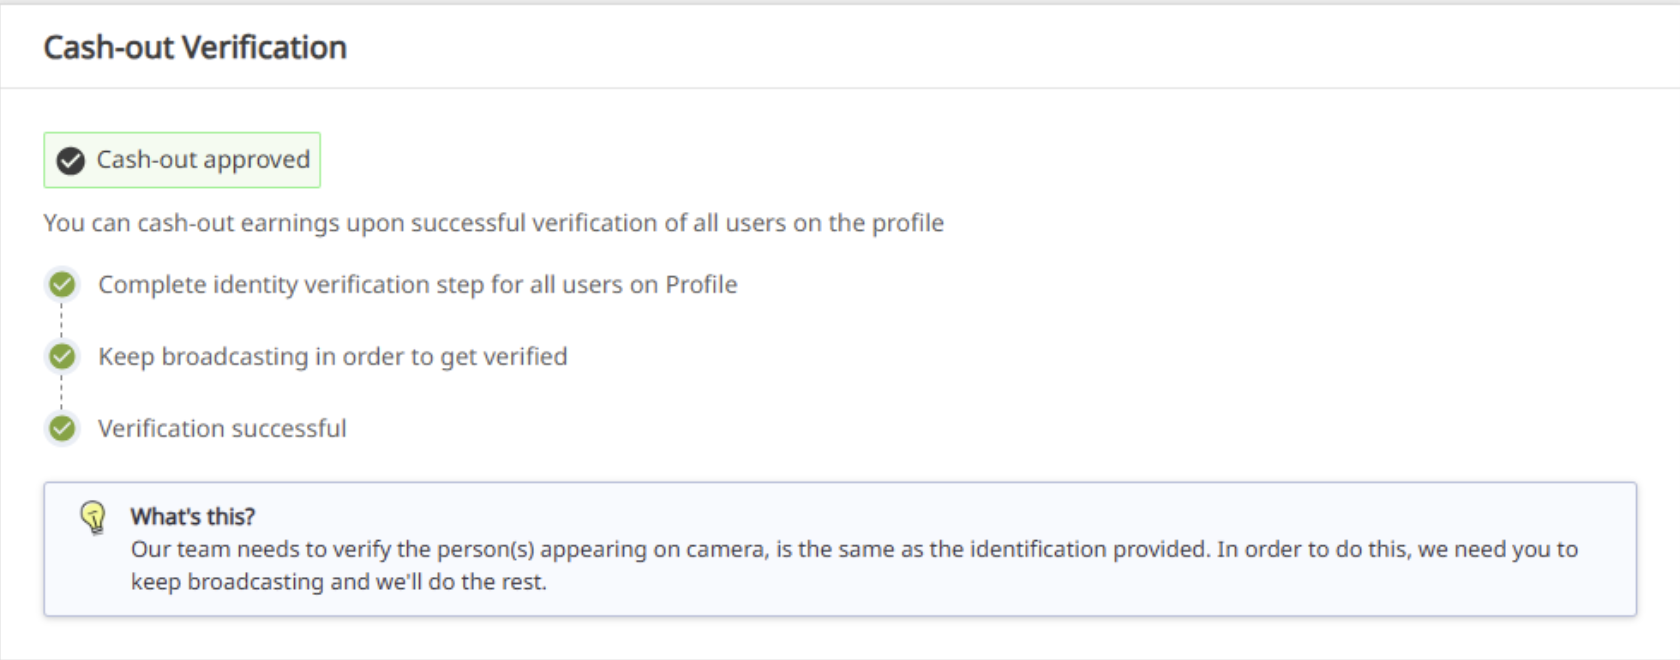Select the Cash-out approved label text
Image resolution: width=1680 pixels, height=660 pixels.
coord(203,160)
